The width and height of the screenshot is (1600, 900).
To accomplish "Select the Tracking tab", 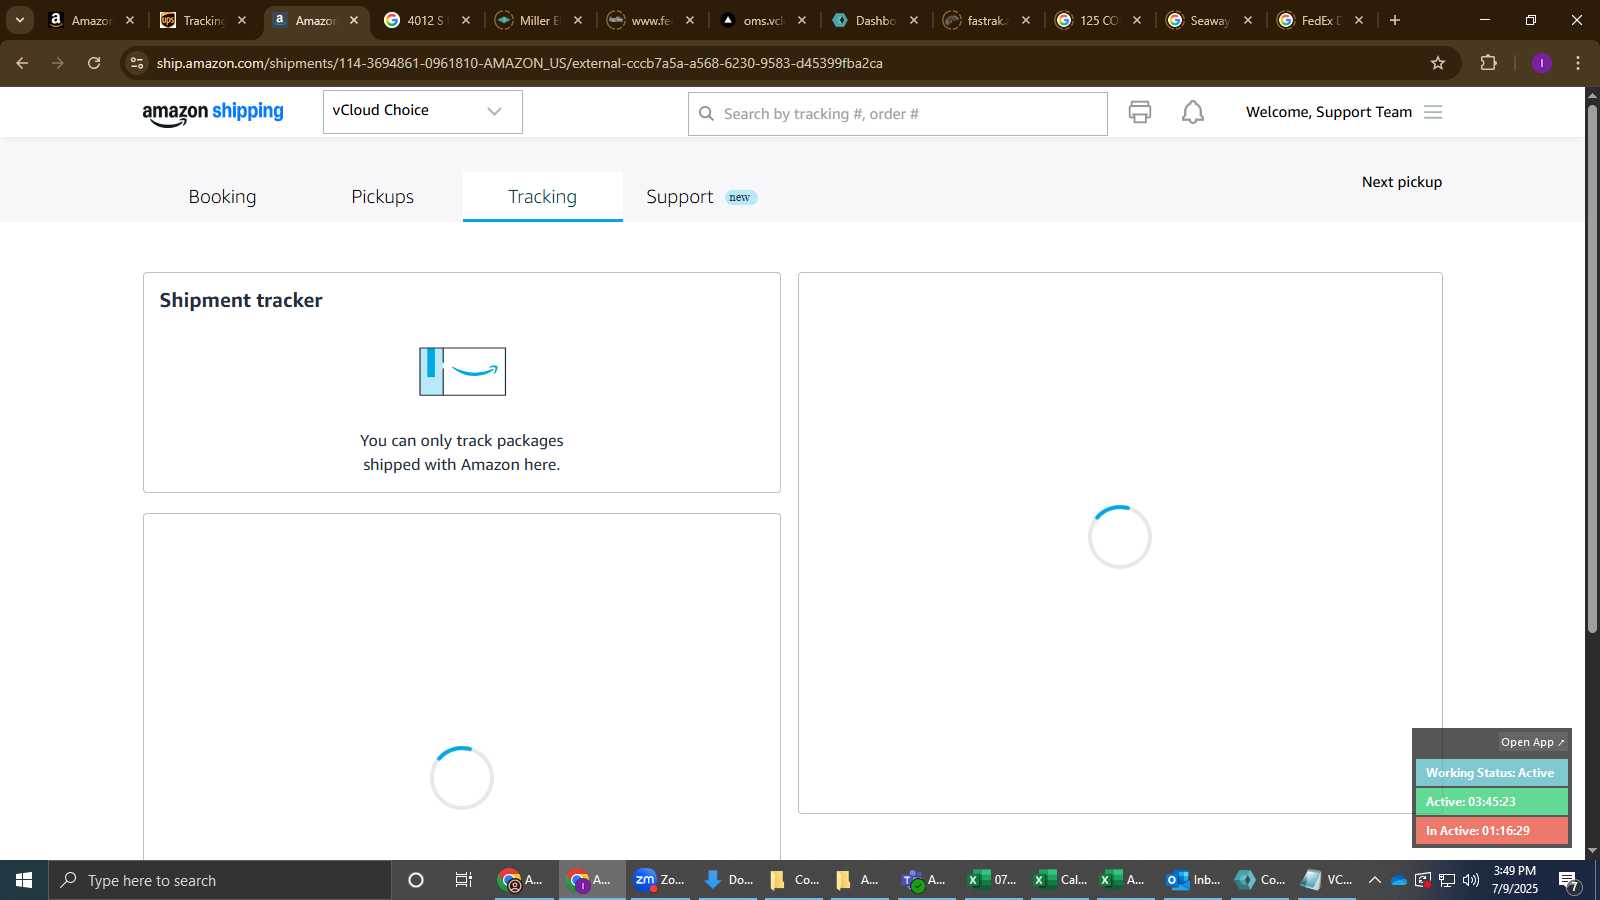I will click(x=542, y=197).
